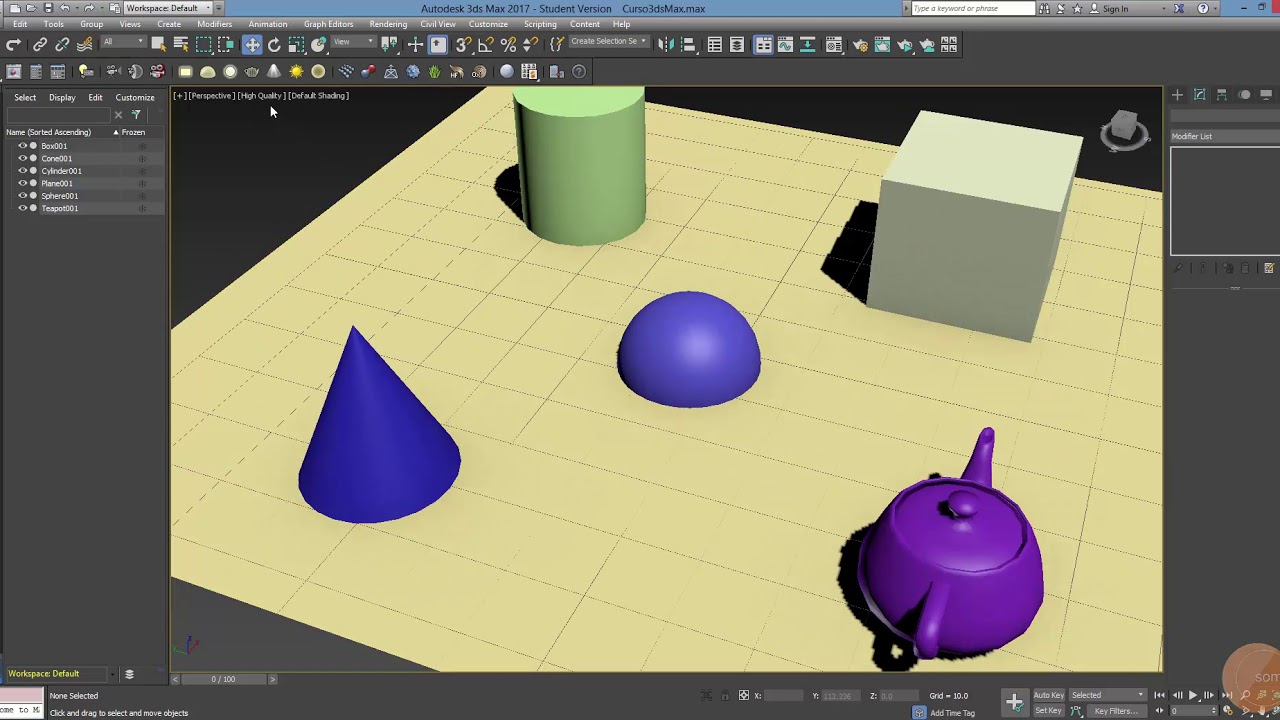Hide Cylinder001 with its eye icon
1280x720 pixels.
click(x=22, y=171)
